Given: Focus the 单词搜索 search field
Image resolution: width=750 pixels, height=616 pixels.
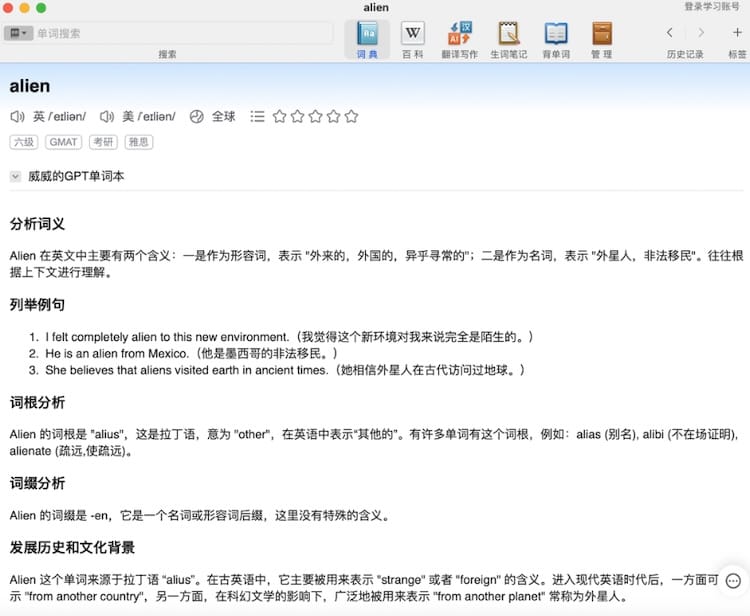Looking at the screenshot, I should (184, 33).
